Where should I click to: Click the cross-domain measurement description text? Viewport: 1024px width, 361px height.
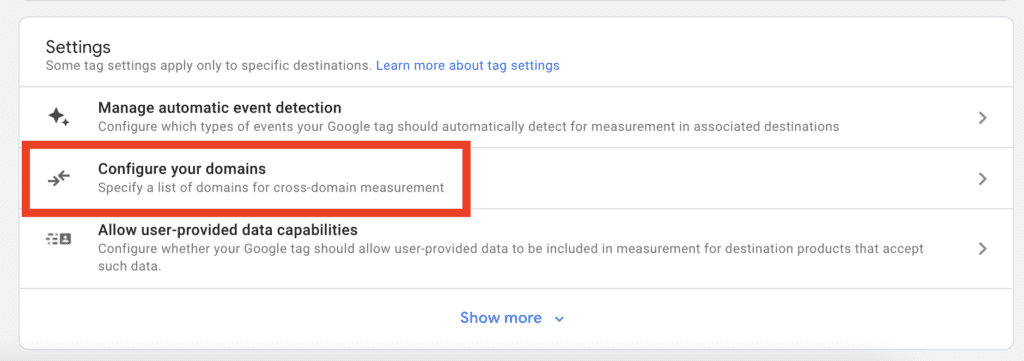coord(271,188)
